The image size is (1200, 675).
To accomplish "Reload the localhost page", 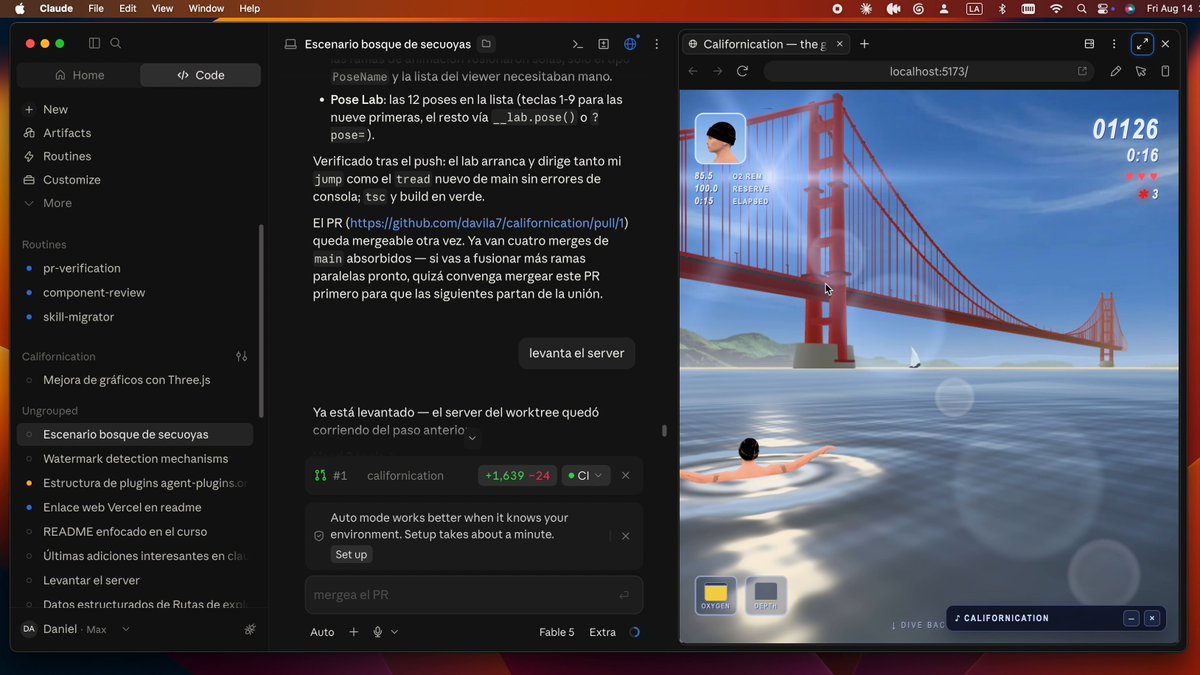I will [x=742, y=71].
